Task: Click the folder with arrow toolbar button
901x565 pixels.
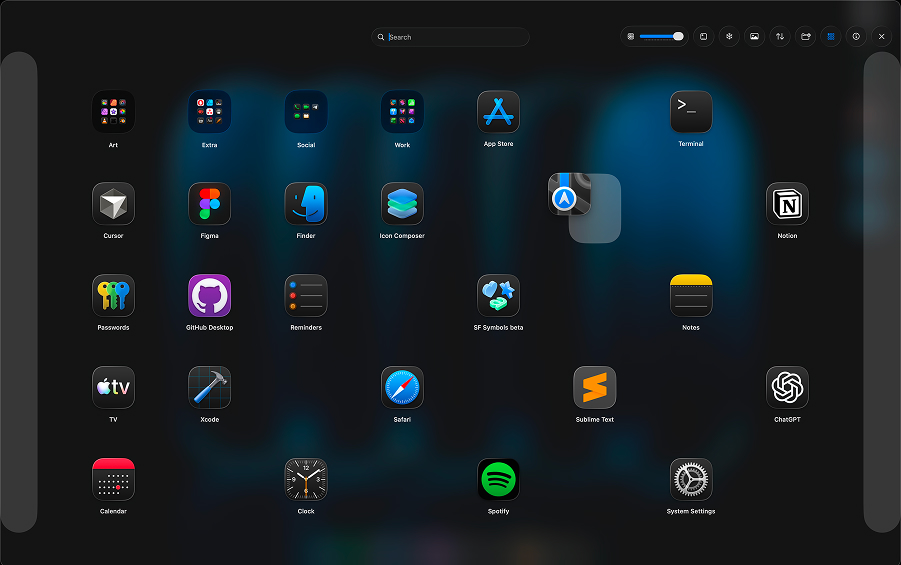Action: click(805, 36)
